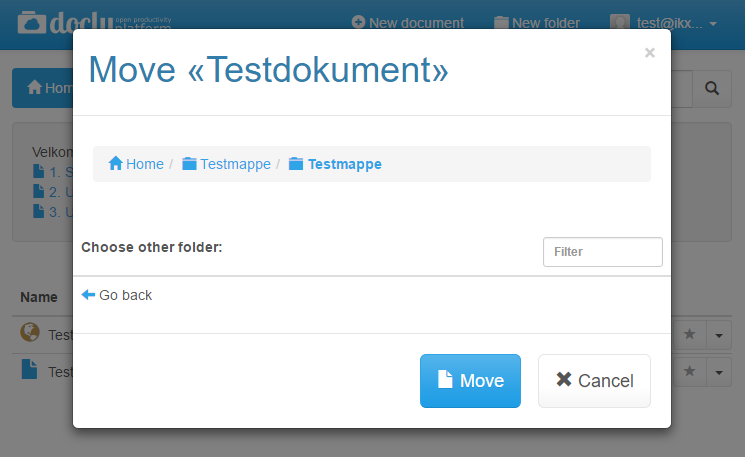The height and width of the screenshot is (457, 745).
Task: Click the folder icon beside New folder
Action: tap(501, 22)
